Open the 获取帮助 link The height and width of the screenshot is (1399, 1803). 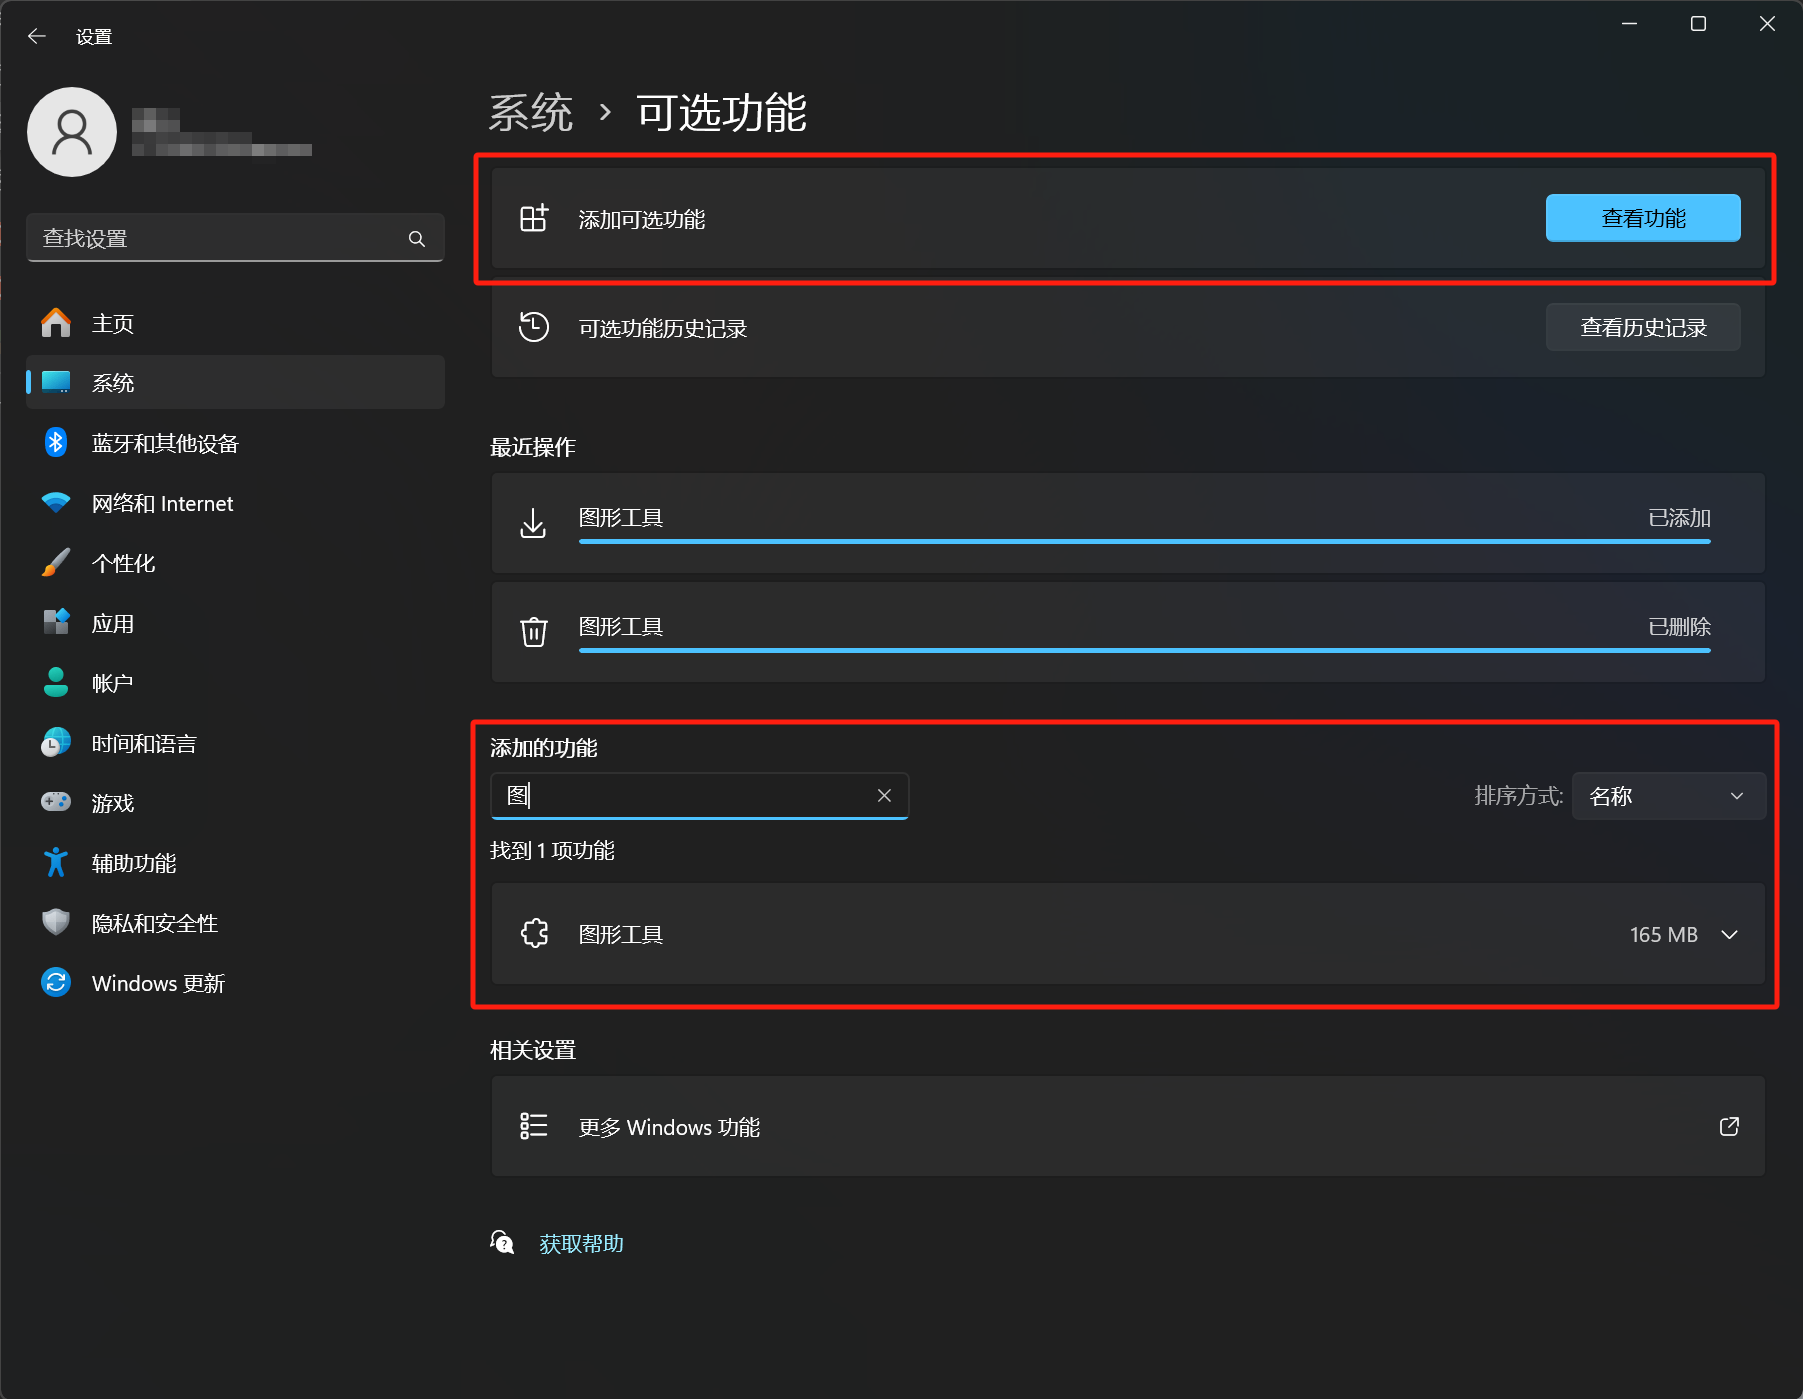(581, 1243)
